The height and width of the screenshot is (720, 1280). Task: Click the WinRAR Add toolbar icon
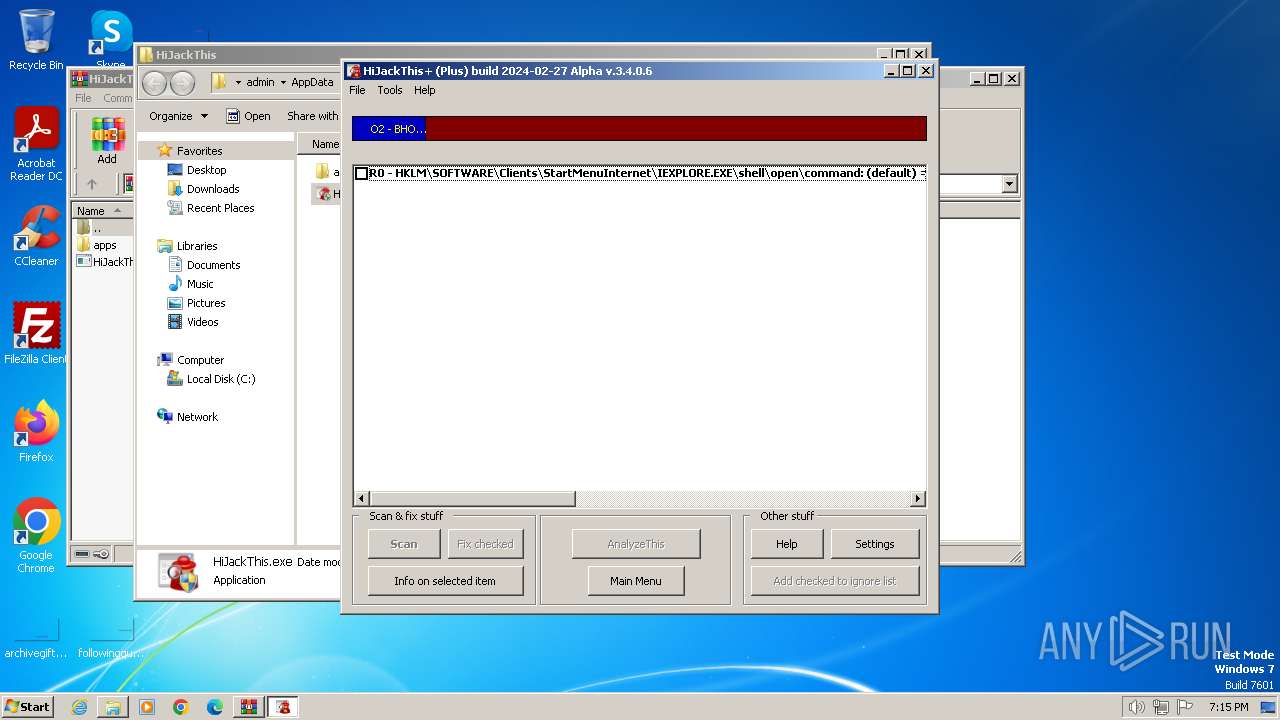click(107, 141)
